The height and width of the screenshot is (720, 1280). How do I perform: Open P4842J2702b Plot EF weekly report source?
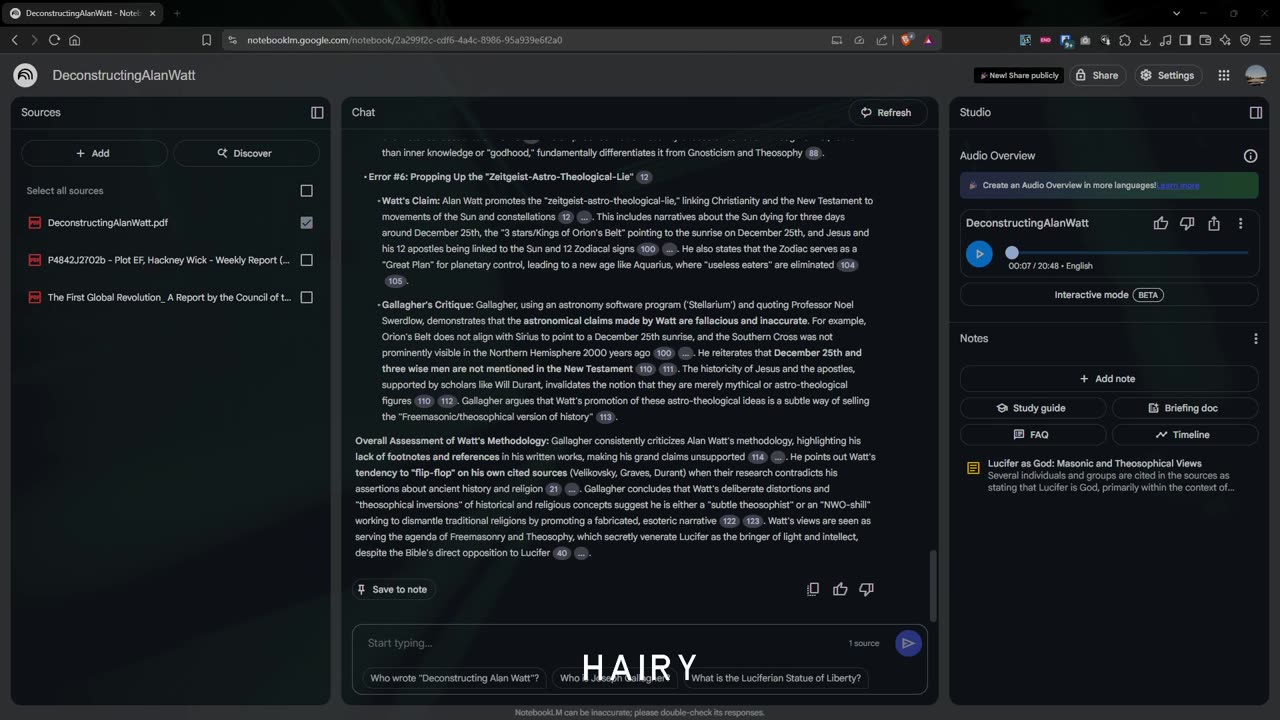[169, 260]
